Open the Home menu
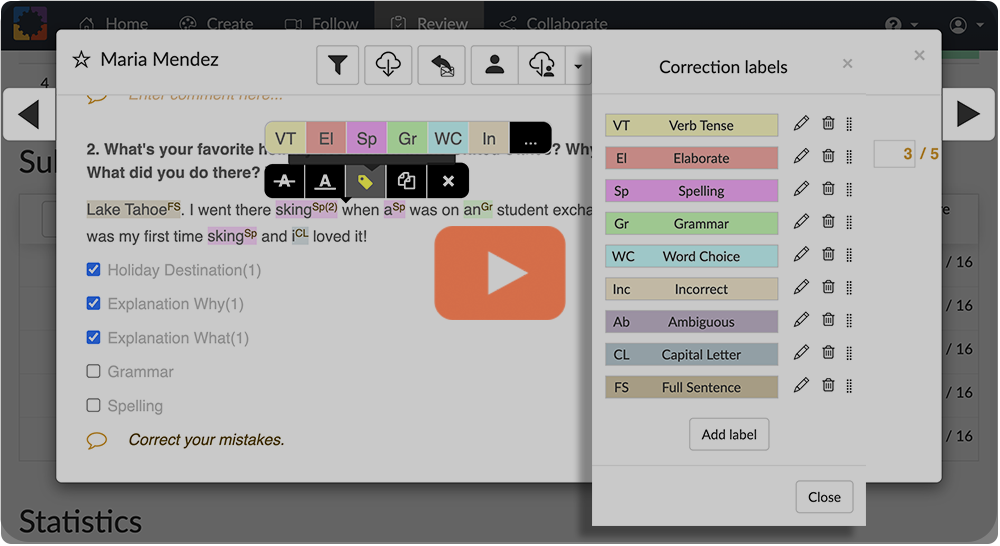This screenshot has width=1000, height=546. pos(114,24)
